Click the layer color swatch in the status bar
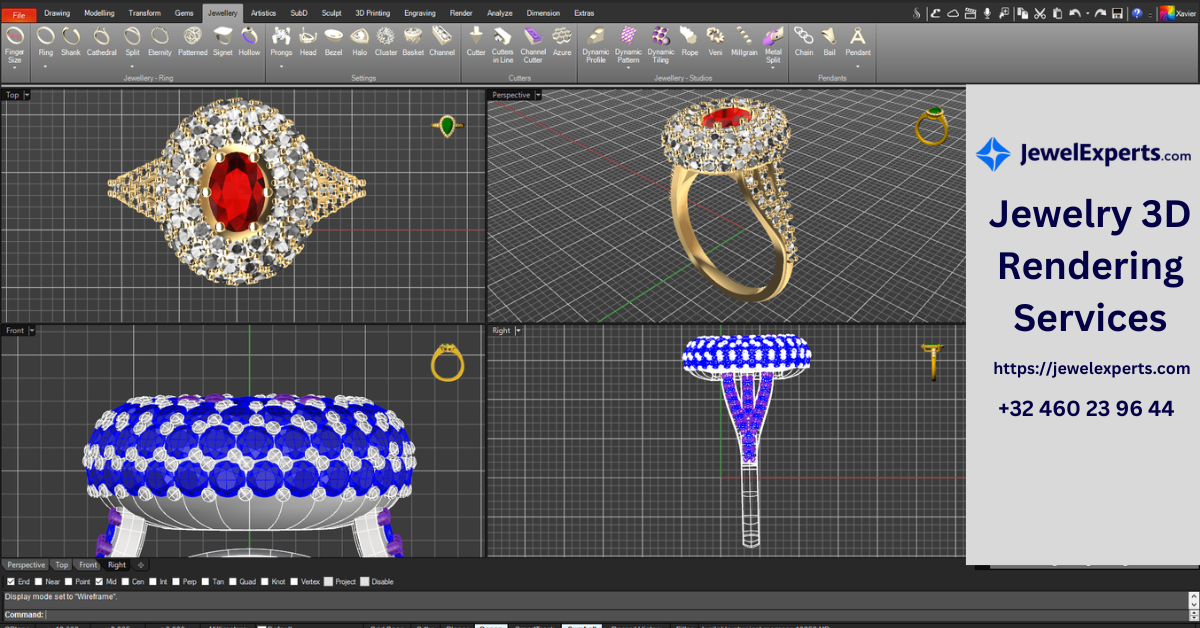The width and height of the screenshot is (1200, 628). pyautogui.click(x=261, y=624)
